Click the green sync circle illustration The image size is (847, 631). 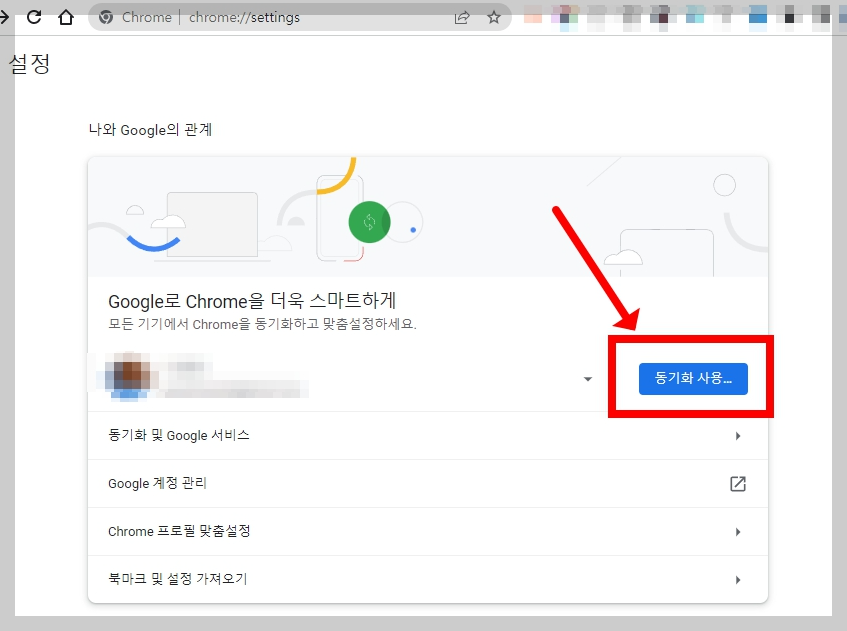point(369,222)
